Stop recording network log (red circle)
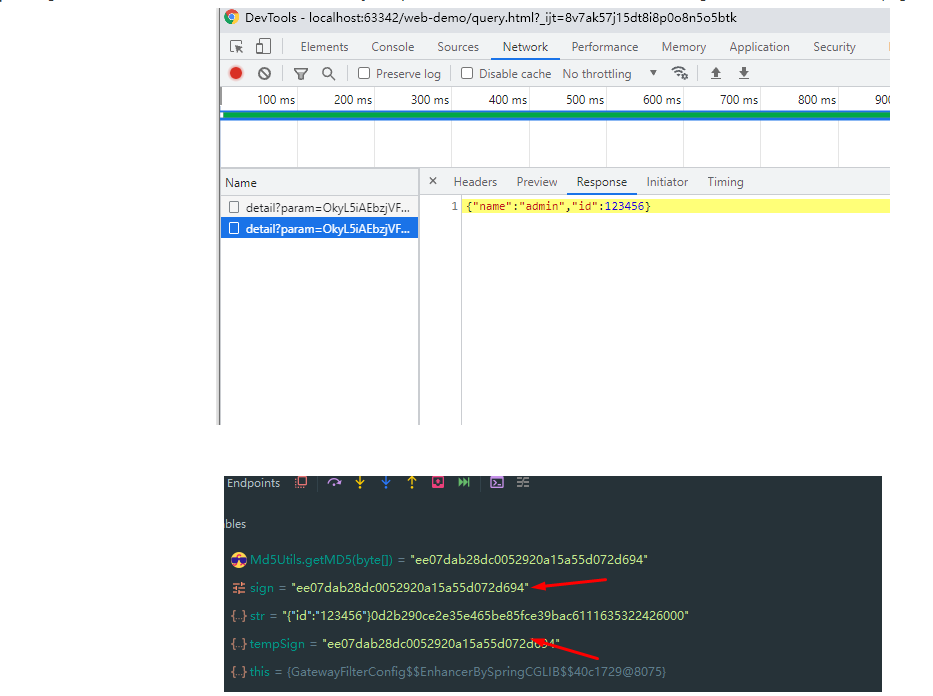Screen dimensions: 933x696 point(236,73)
